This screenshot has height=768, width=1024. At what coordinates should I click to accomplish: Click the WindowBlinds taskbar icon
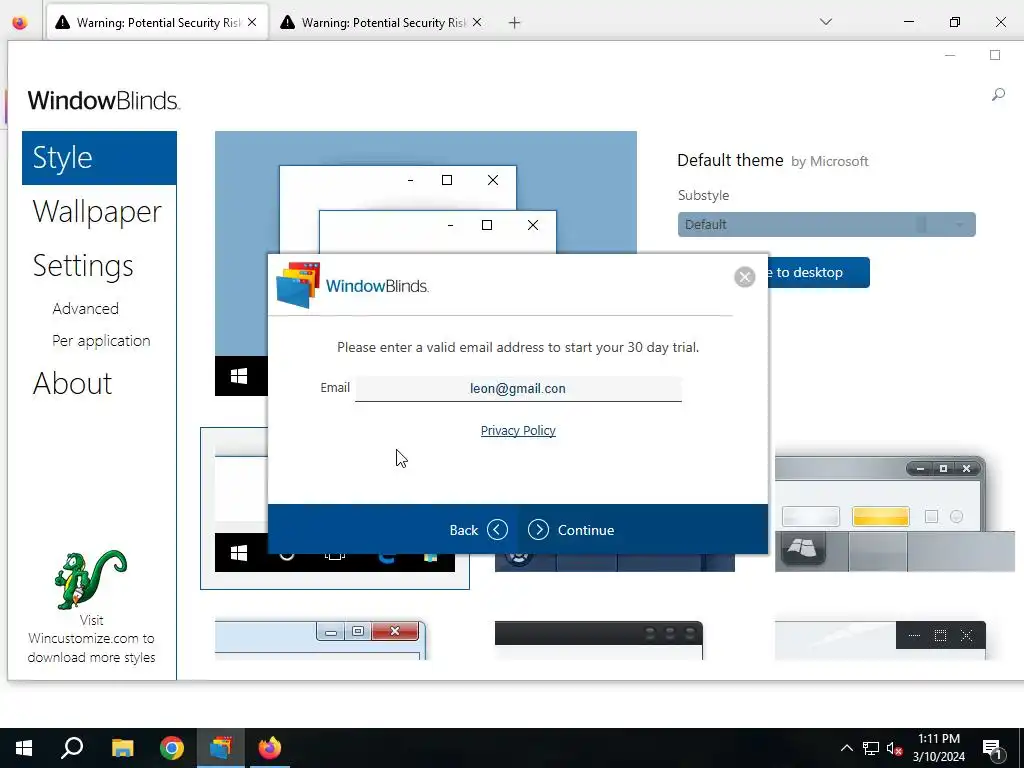pyautogui.click(x=221, y=748)
